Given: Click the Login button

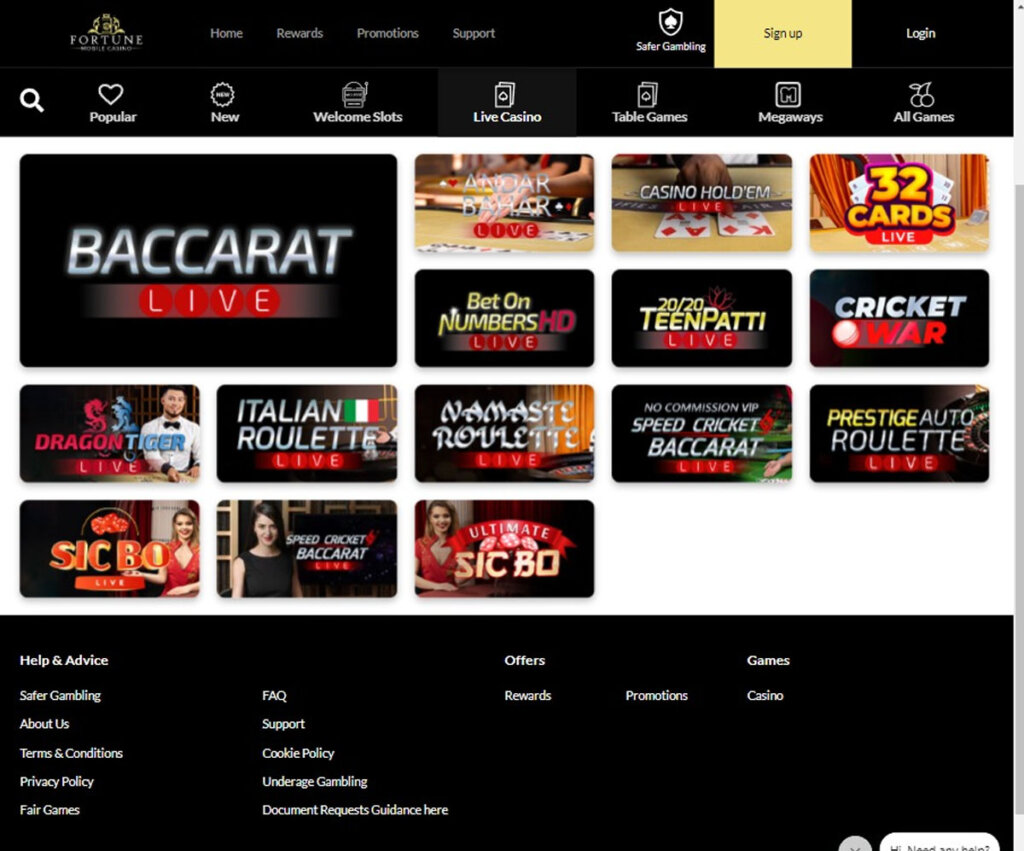Looking at the screenshot, I should 920,33.
